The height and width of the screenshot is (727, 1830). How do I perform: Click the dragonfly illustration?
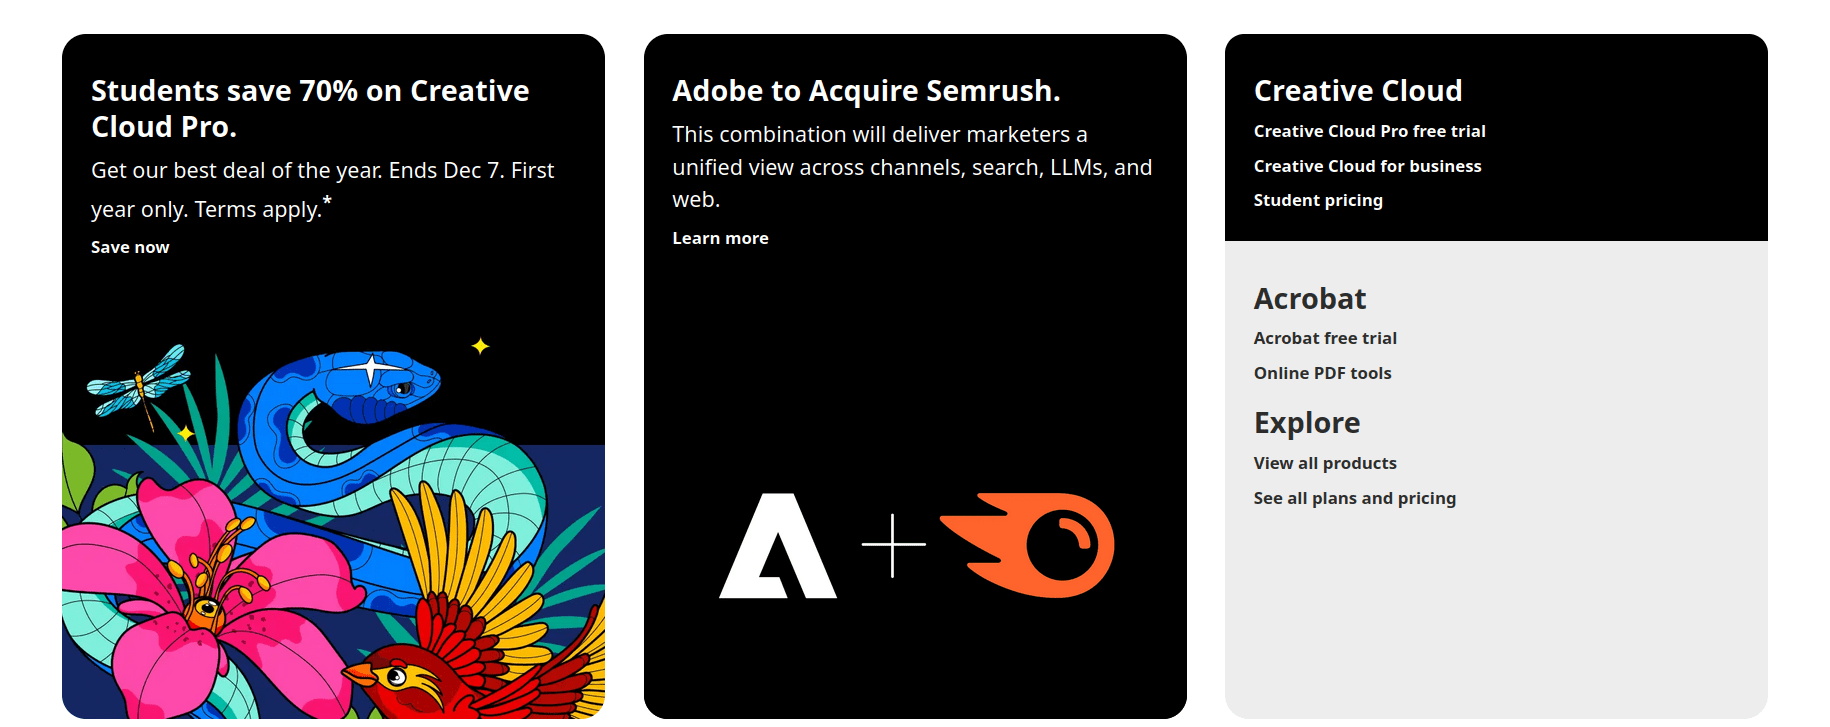[140, 383]
